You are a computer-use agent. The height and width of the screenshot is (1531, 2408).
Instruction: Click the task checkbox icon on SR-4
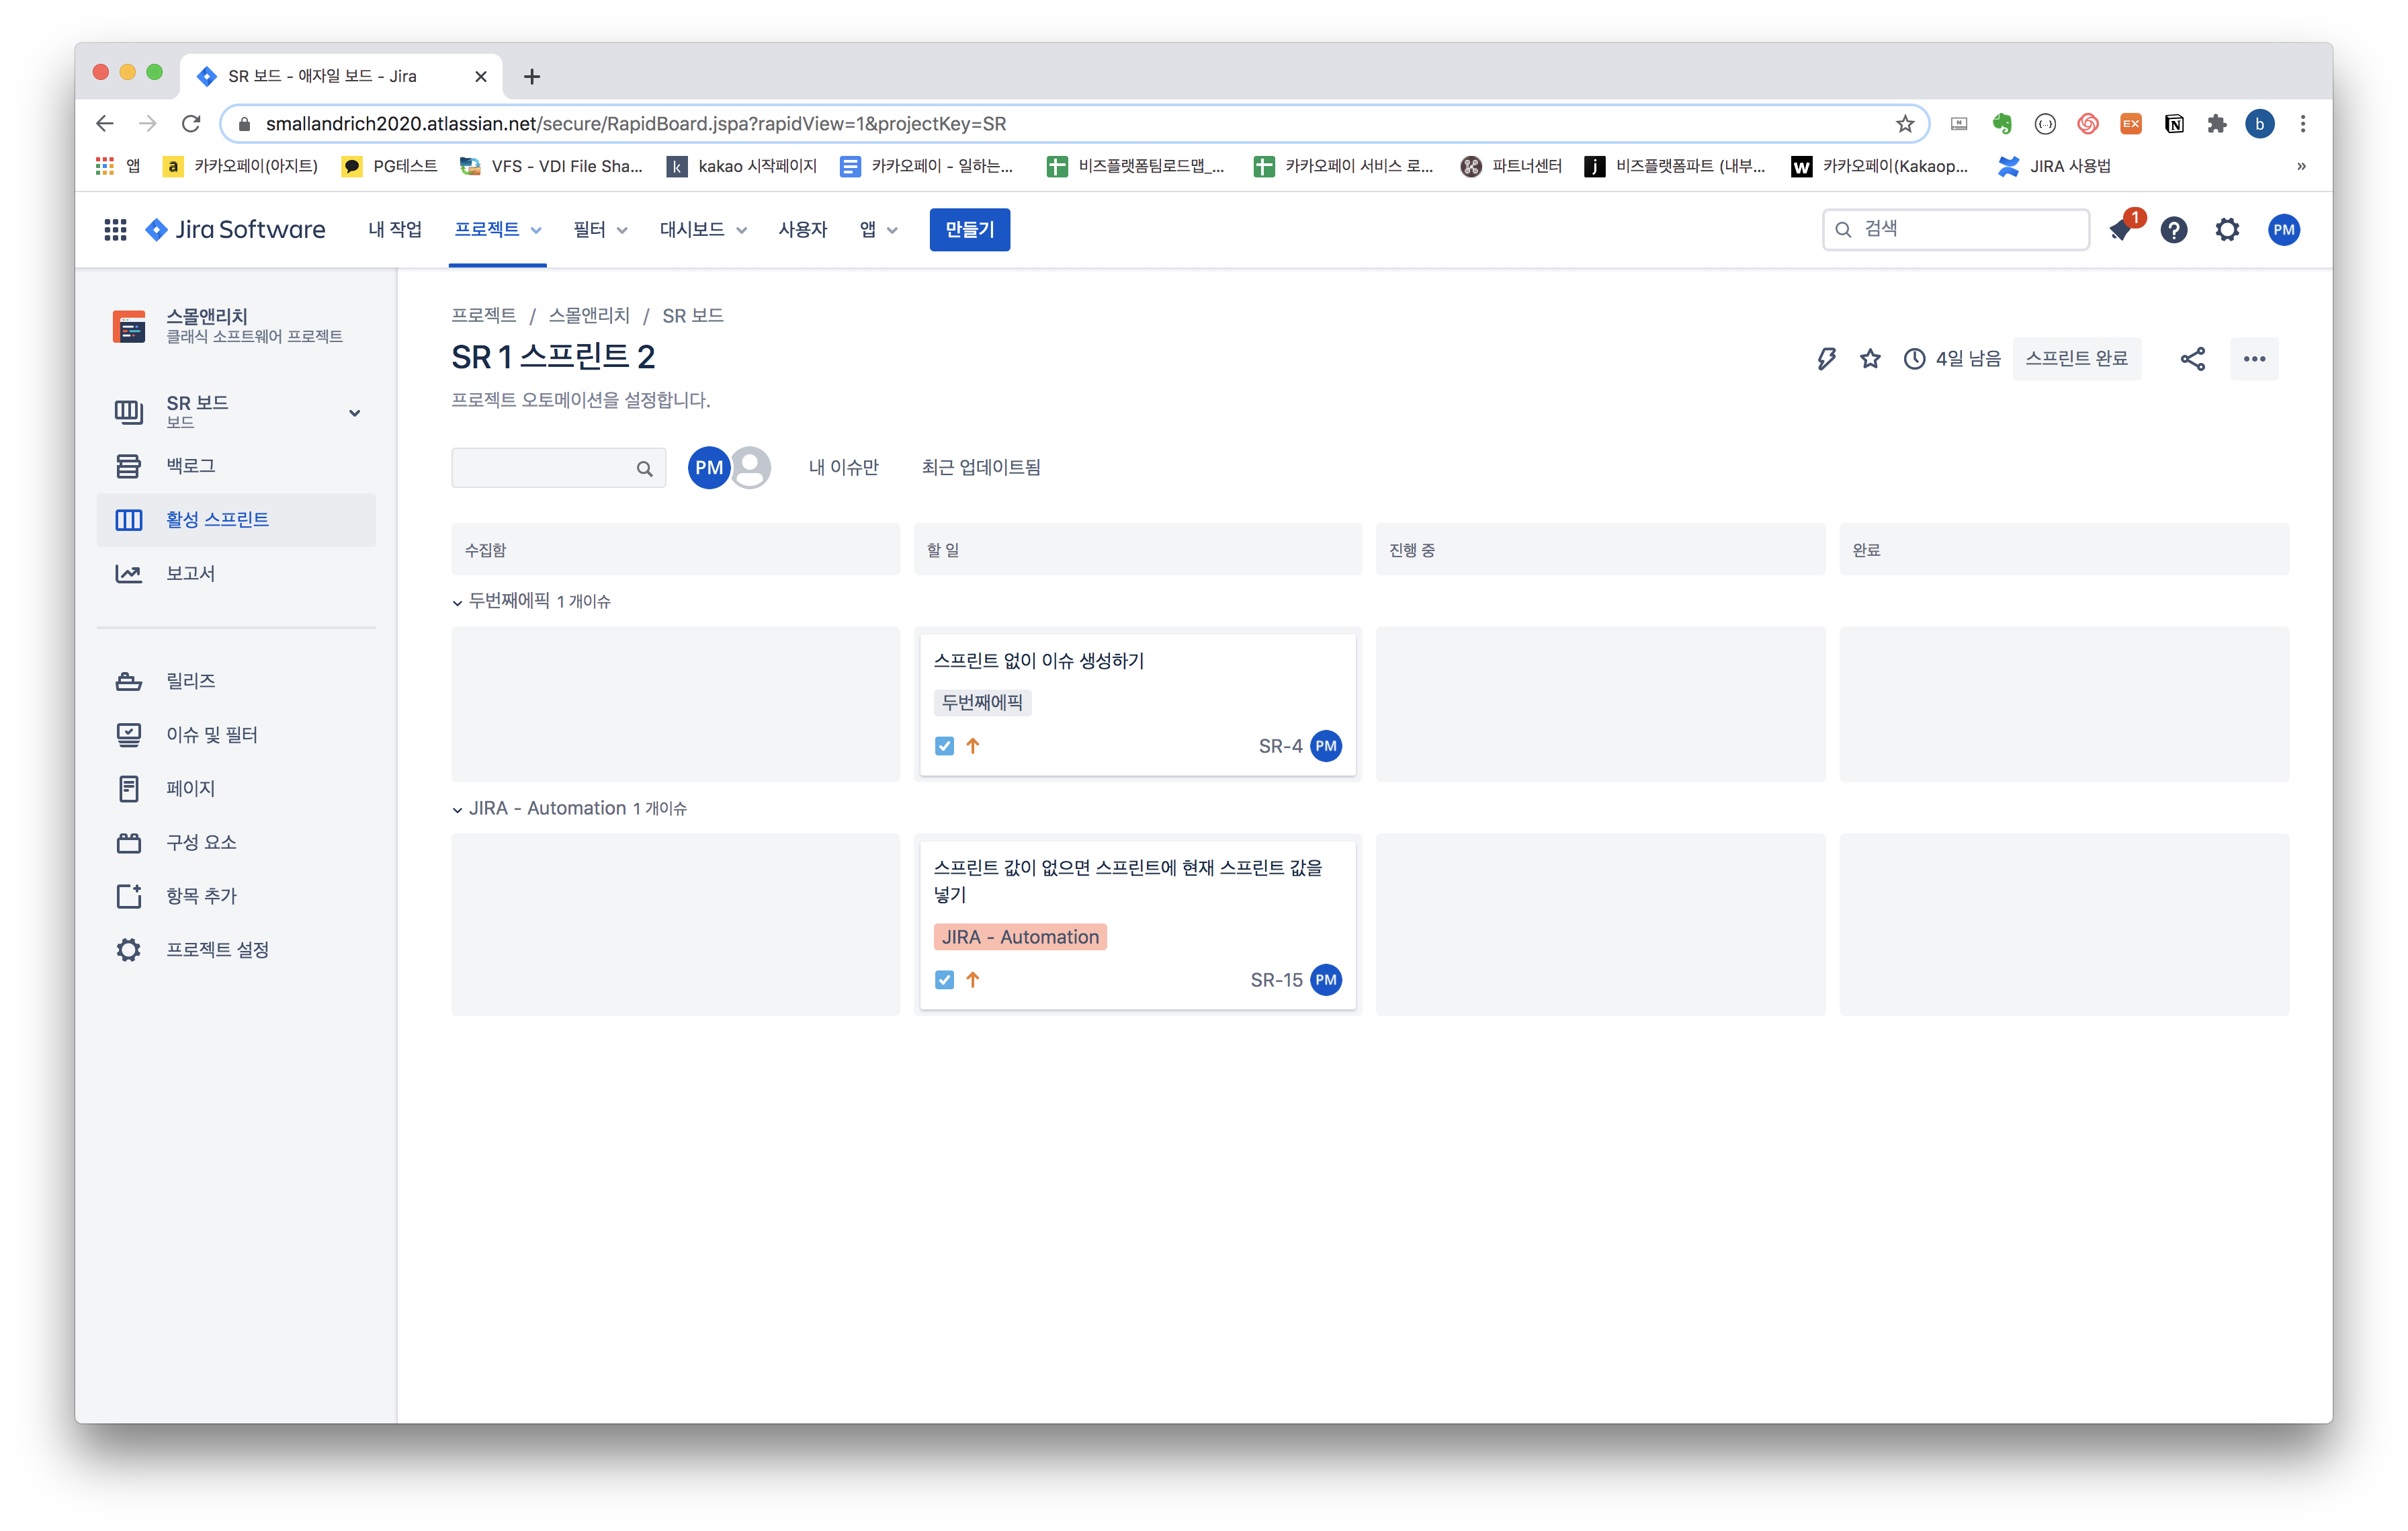(944, 746)
